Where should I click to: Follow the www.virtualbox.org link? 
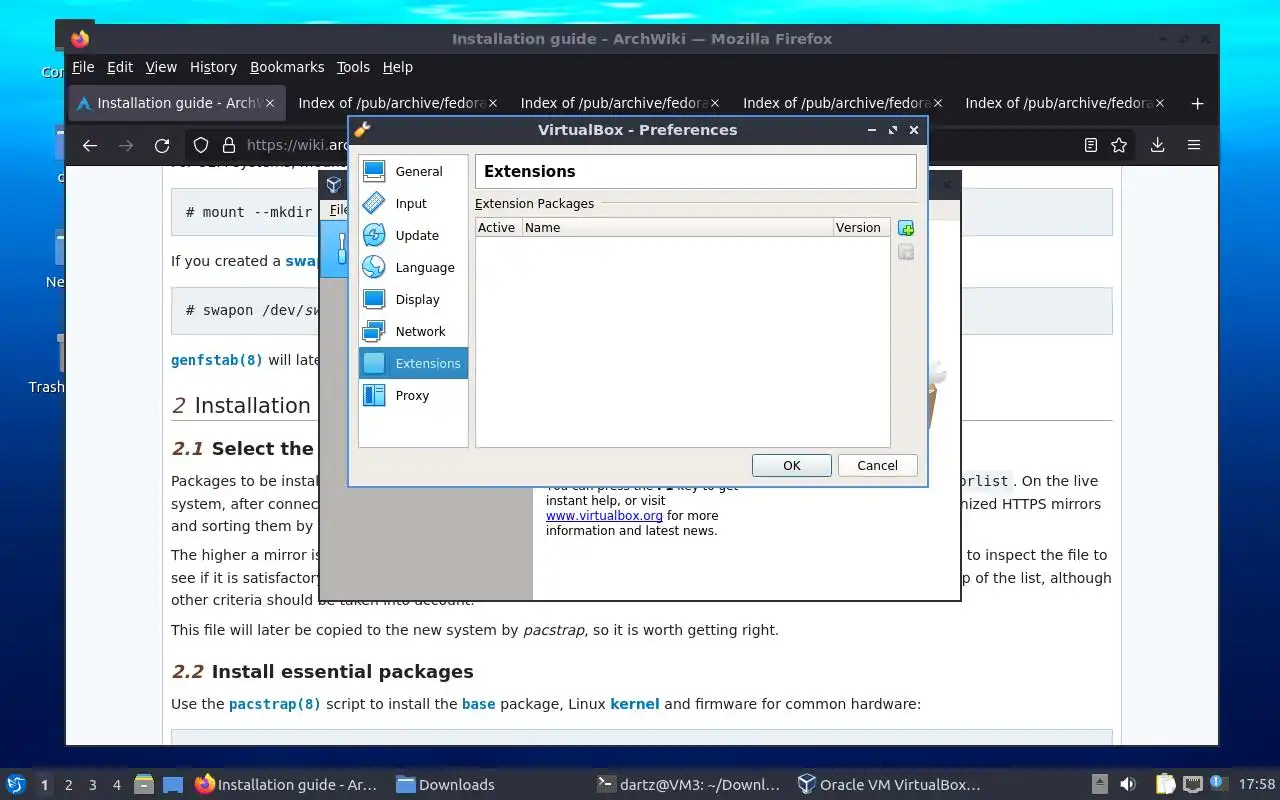pos(604,516)
